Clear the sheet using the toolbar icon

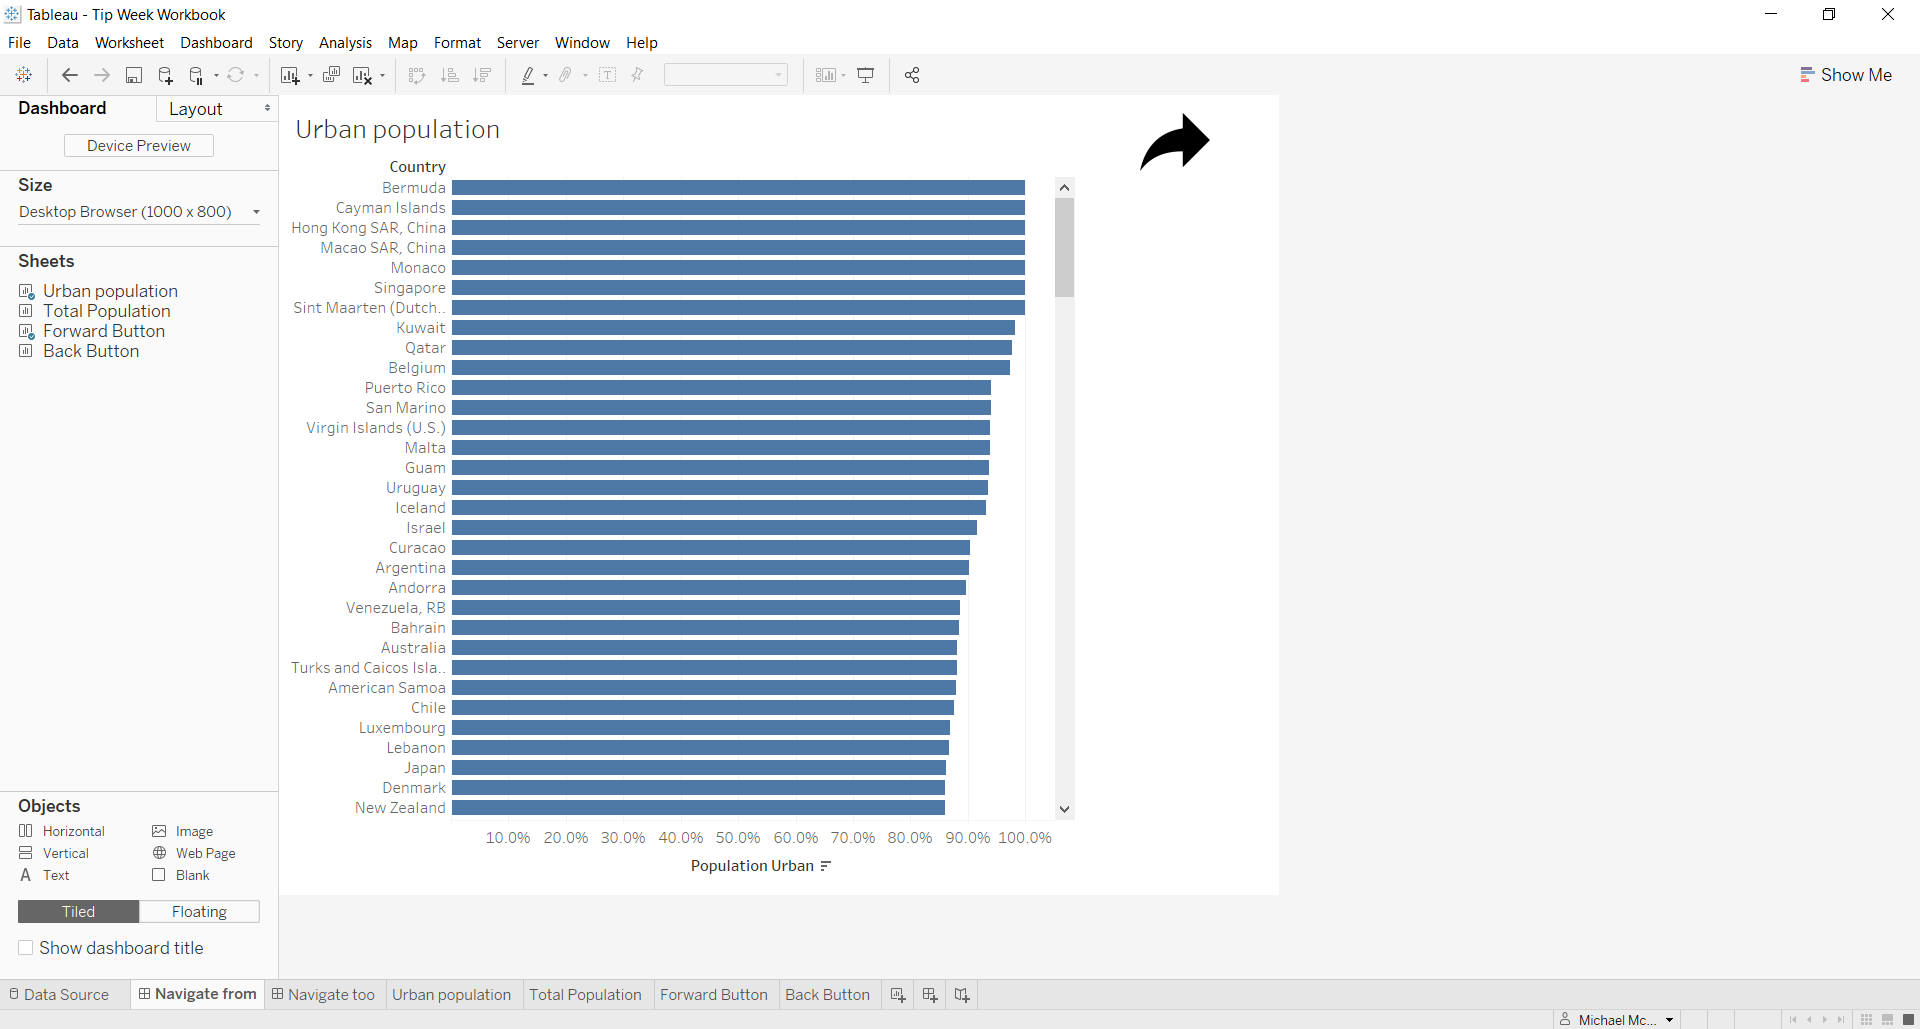pyautogui.click(x=362, y=75)
